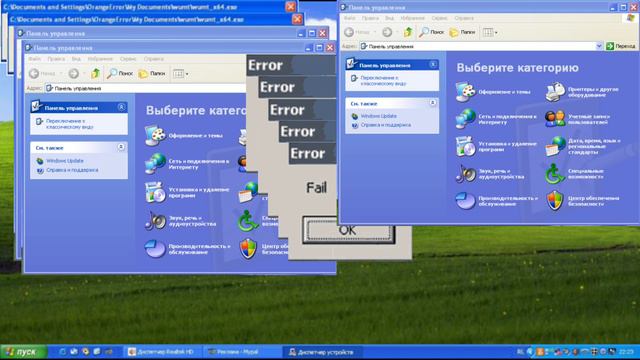Select Диспетчер Realtek HD taskbar button
640x360 pixels.
162,351
